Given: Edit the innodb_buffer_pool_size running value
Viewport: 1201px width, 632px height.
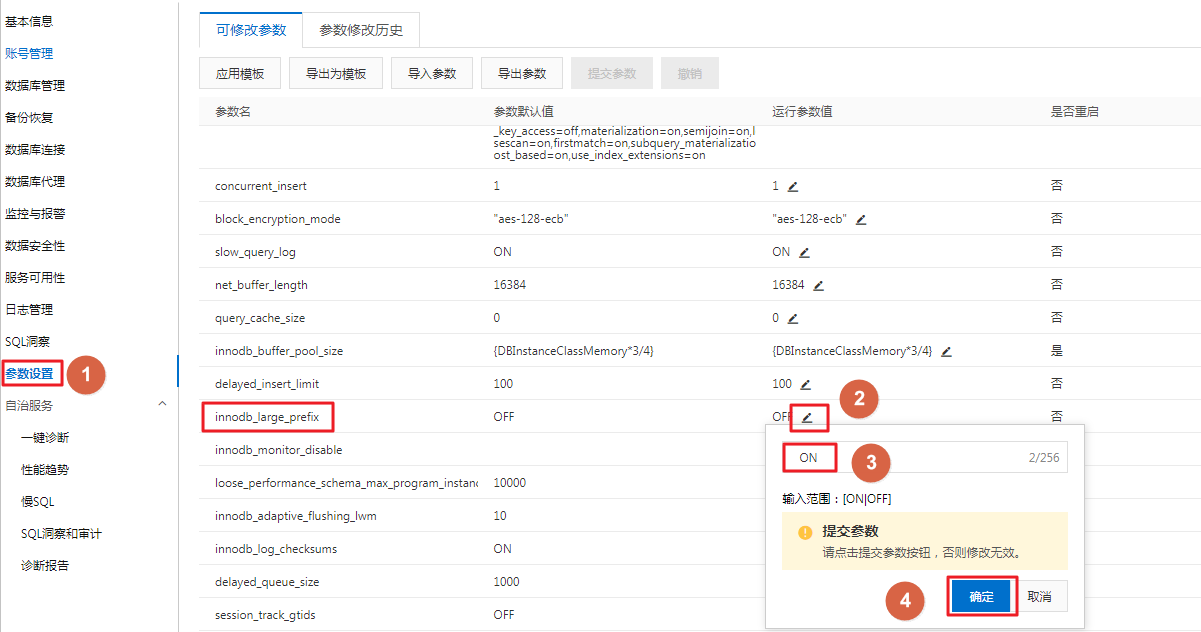Looking at the screenshot, I should (x=946, y=351).
